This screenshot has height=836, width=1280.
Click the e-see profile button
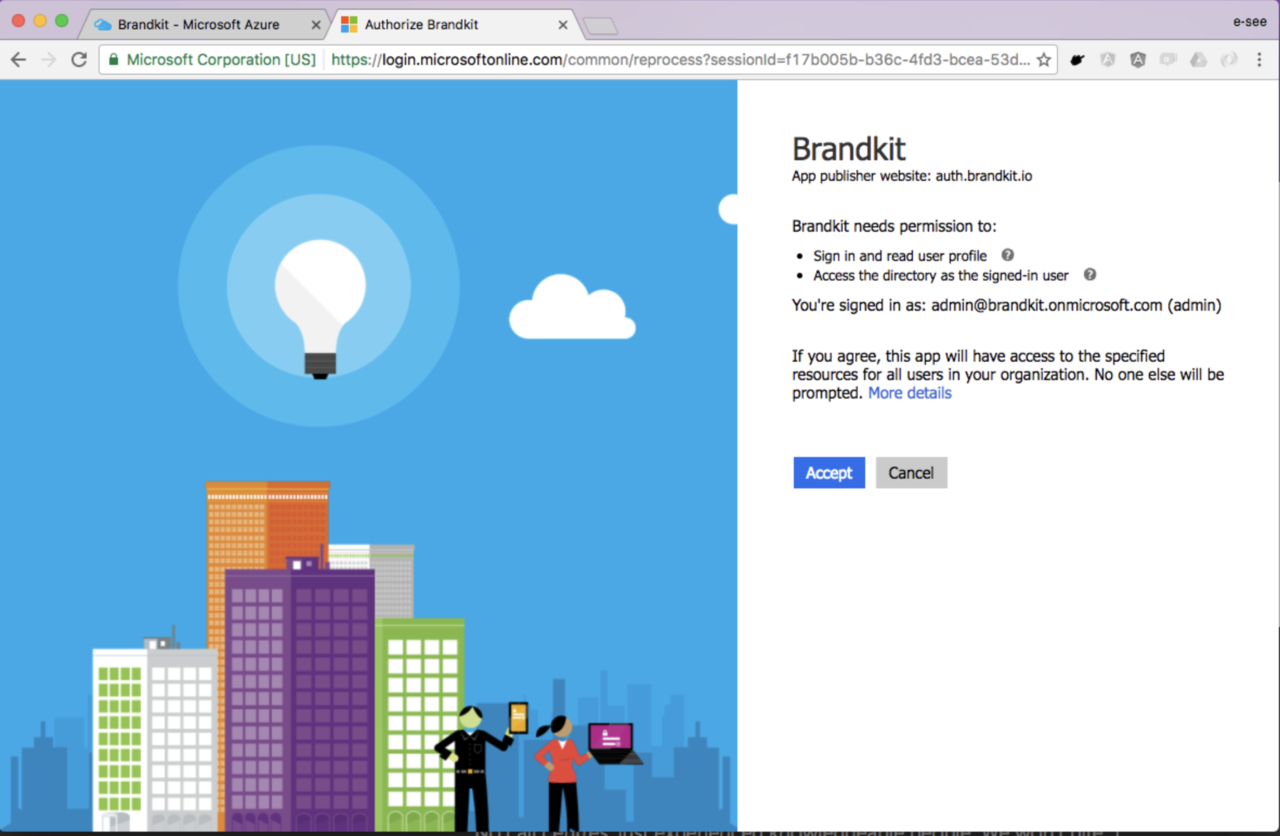pyautogui.click(x=1250, y=22)
